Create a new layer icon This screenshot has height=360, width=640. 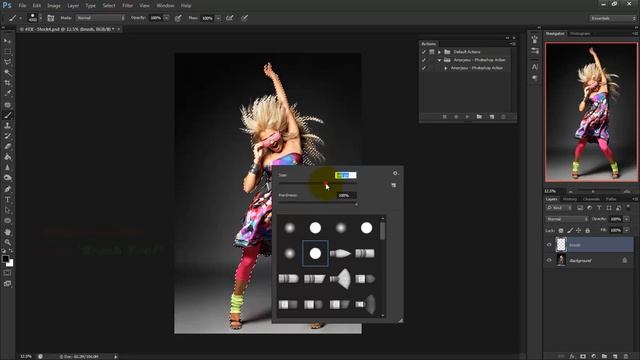coord(615,356)
